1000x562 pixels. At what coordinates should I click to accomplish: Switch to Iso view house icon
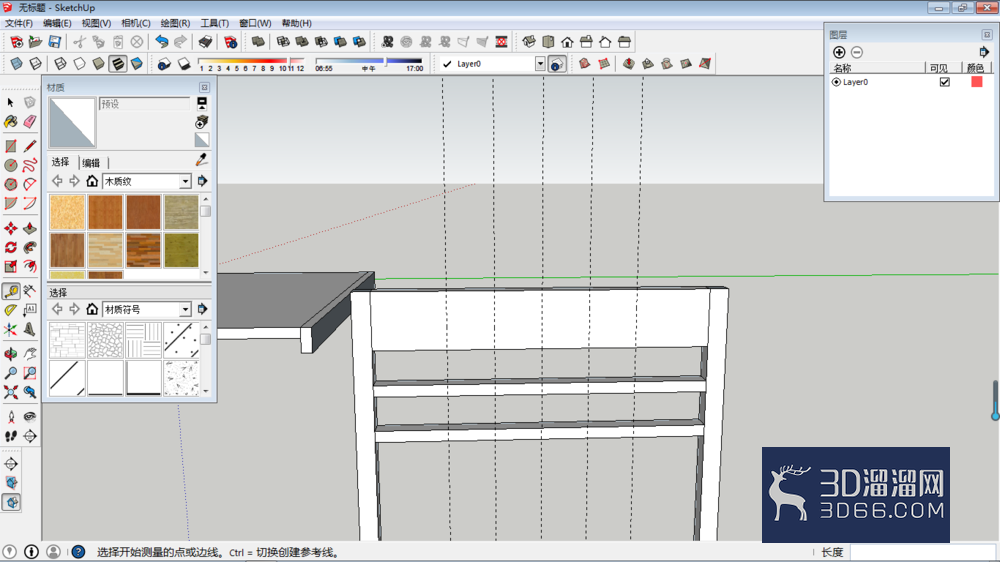pos(529,42)
